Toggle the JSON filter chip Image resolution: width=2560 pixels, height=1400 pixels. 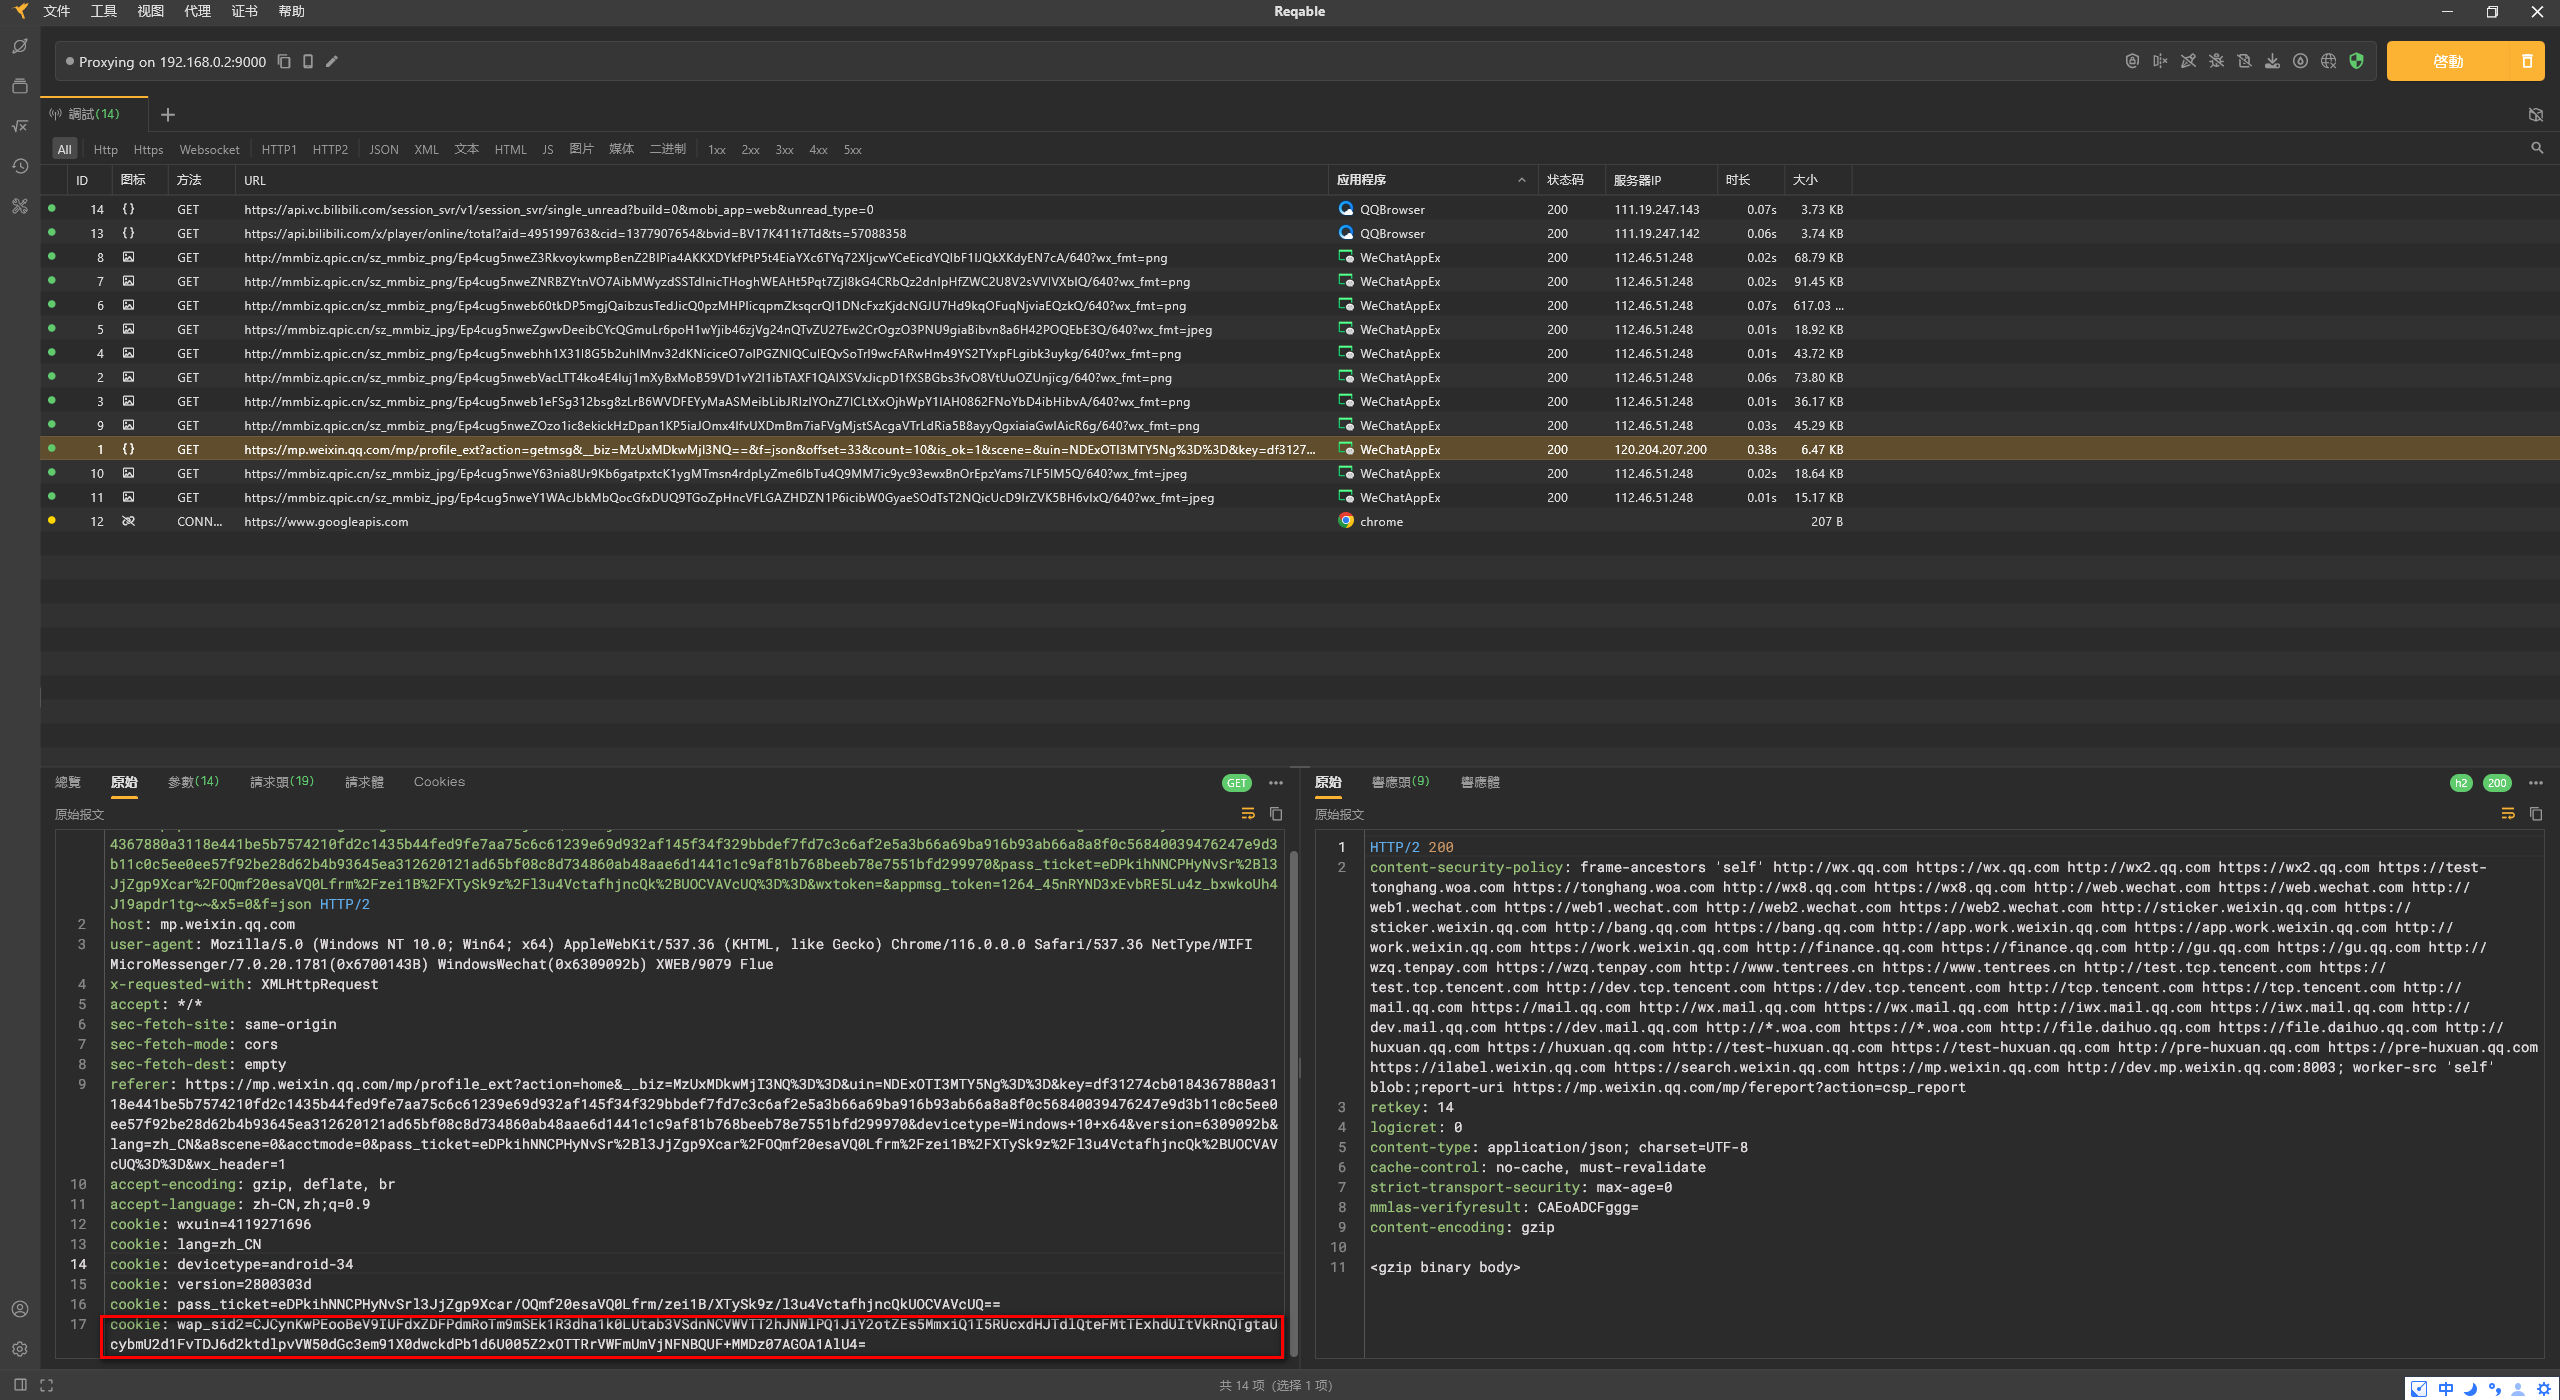click(383, 150)
